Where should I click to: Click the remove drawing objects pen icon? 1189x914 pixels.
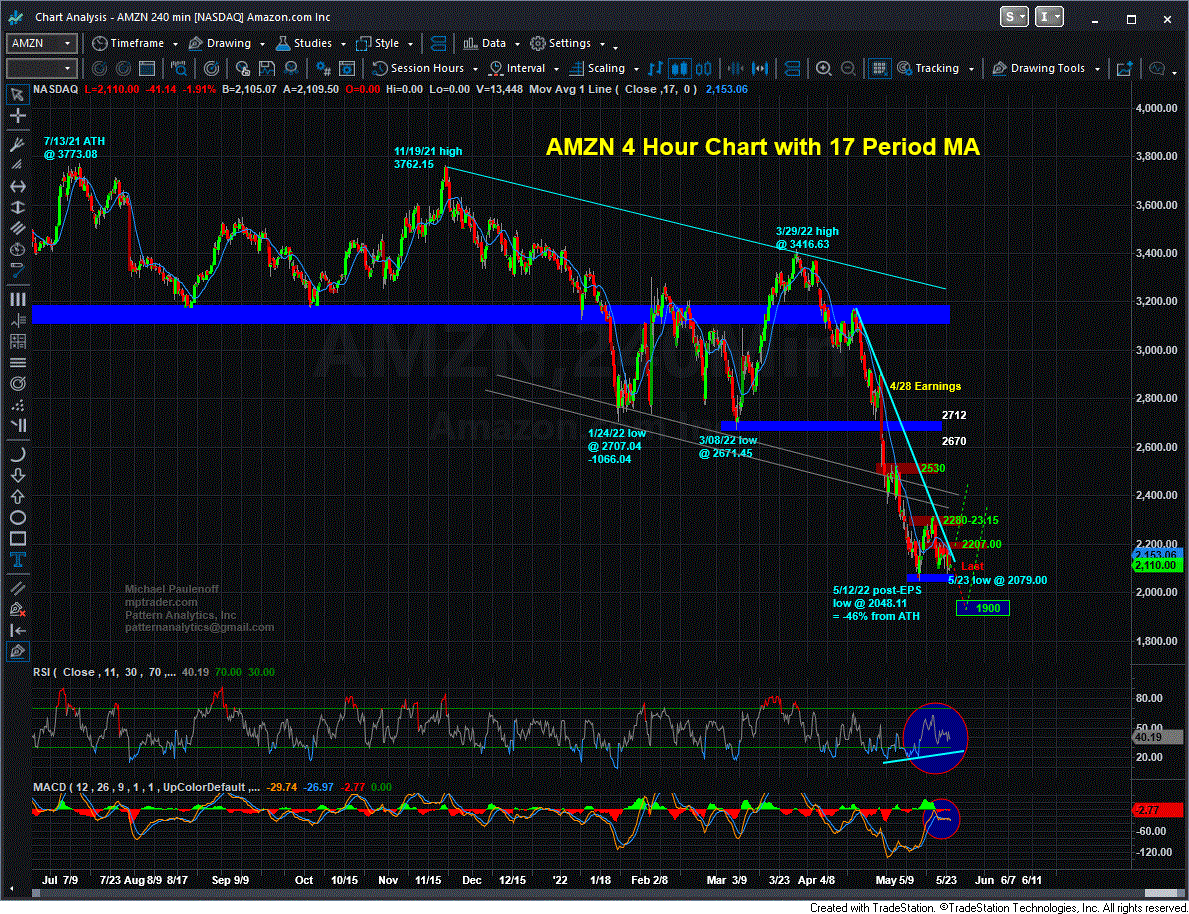pos(17,609)
